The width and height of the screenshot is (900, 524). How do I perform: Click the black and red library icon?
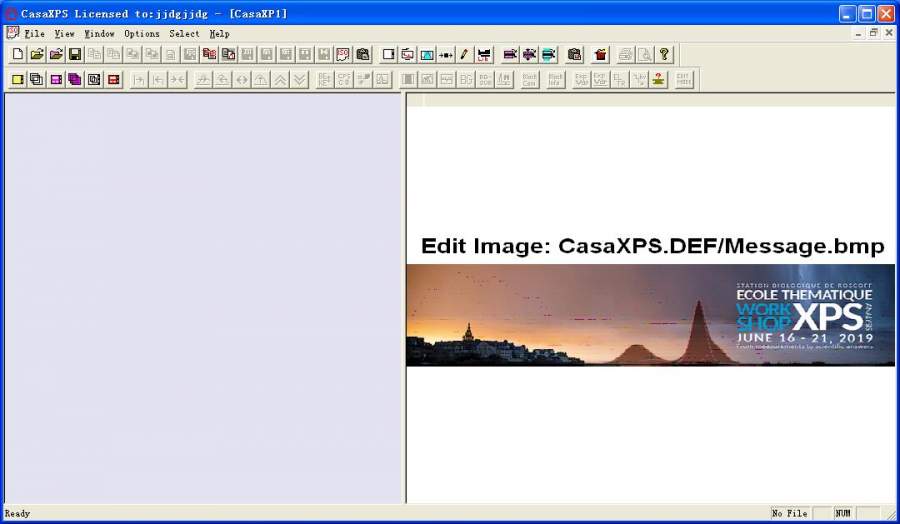(484, 55)
